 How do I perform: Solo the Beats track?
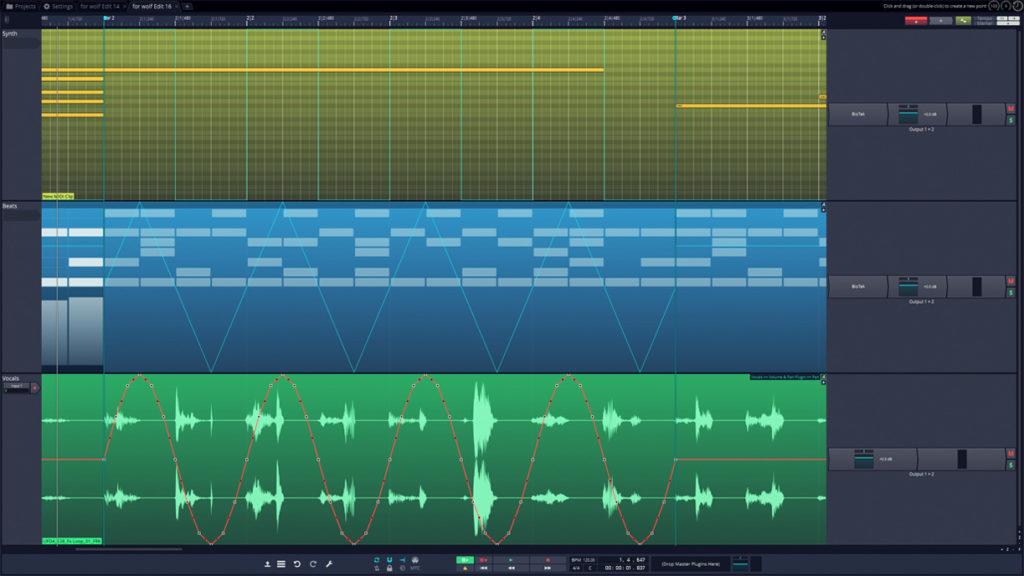pyautogui.click(x=1011, y=293)
